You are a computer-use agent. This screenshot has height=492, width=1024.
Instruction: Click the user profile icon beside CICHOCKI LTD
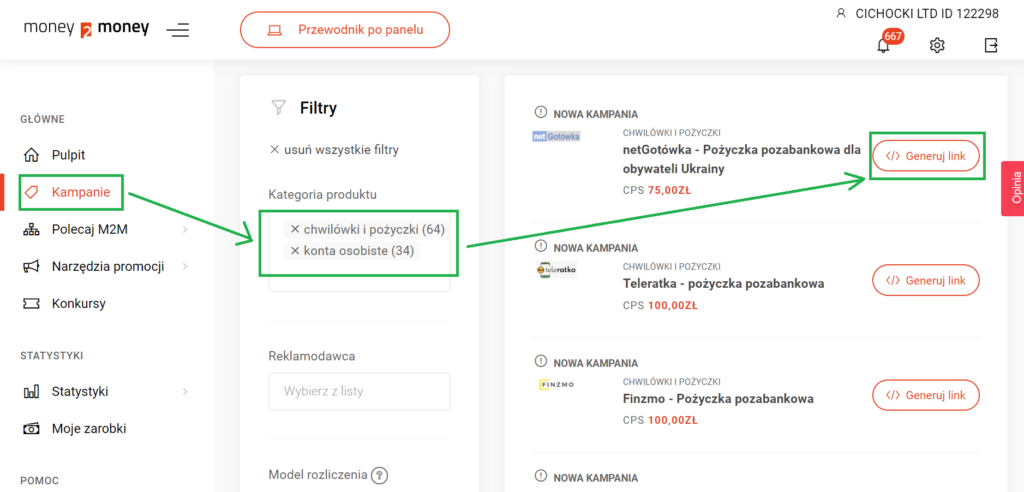pos(841,13)
